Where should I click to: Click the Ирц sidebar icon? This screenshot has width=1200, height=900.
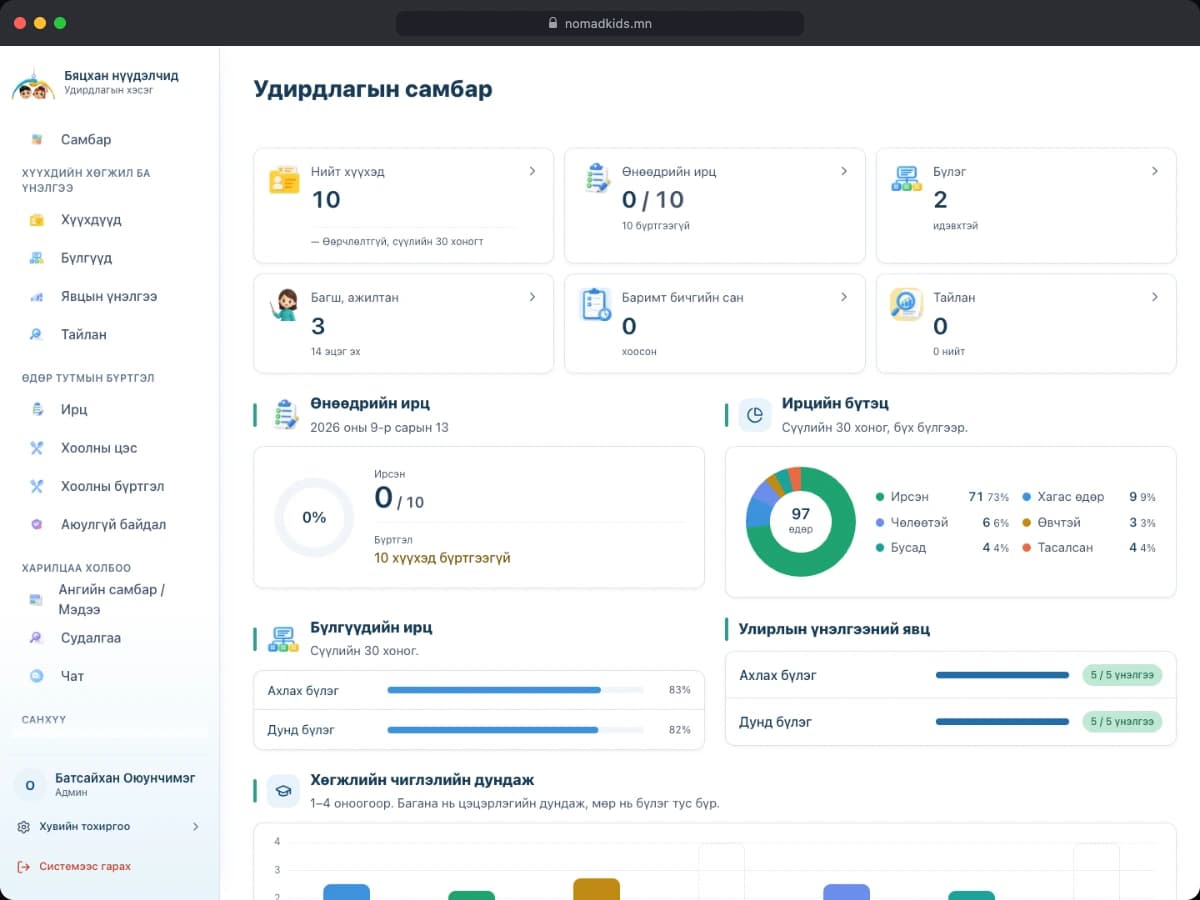[37, 409]
